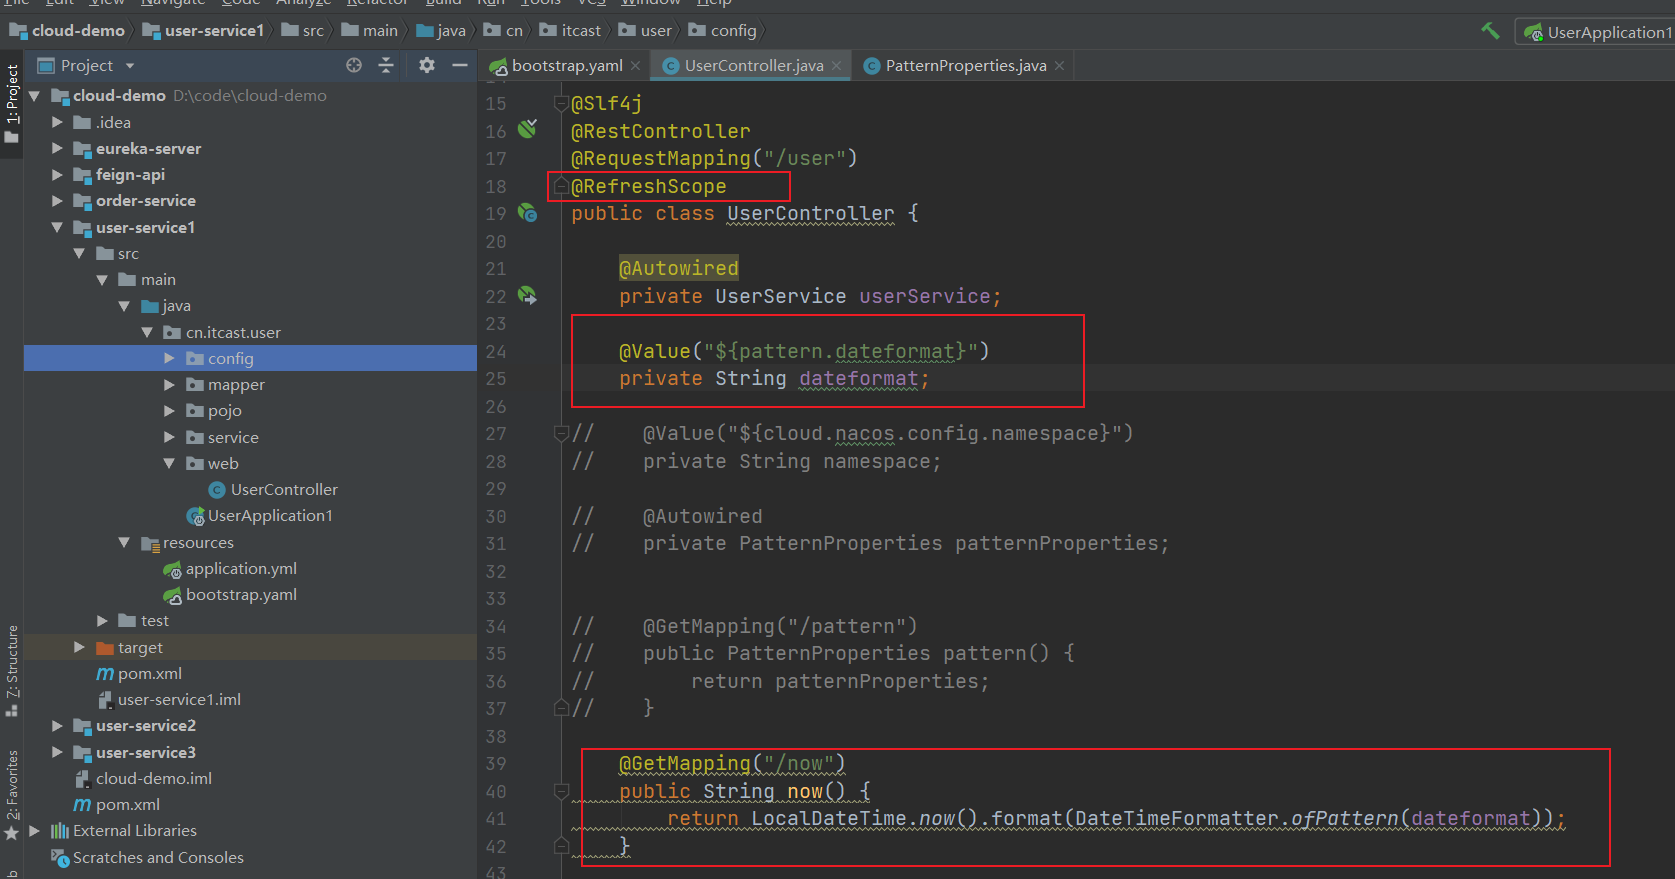Open the 1: Project tool window button

click(x=12, y=104)
